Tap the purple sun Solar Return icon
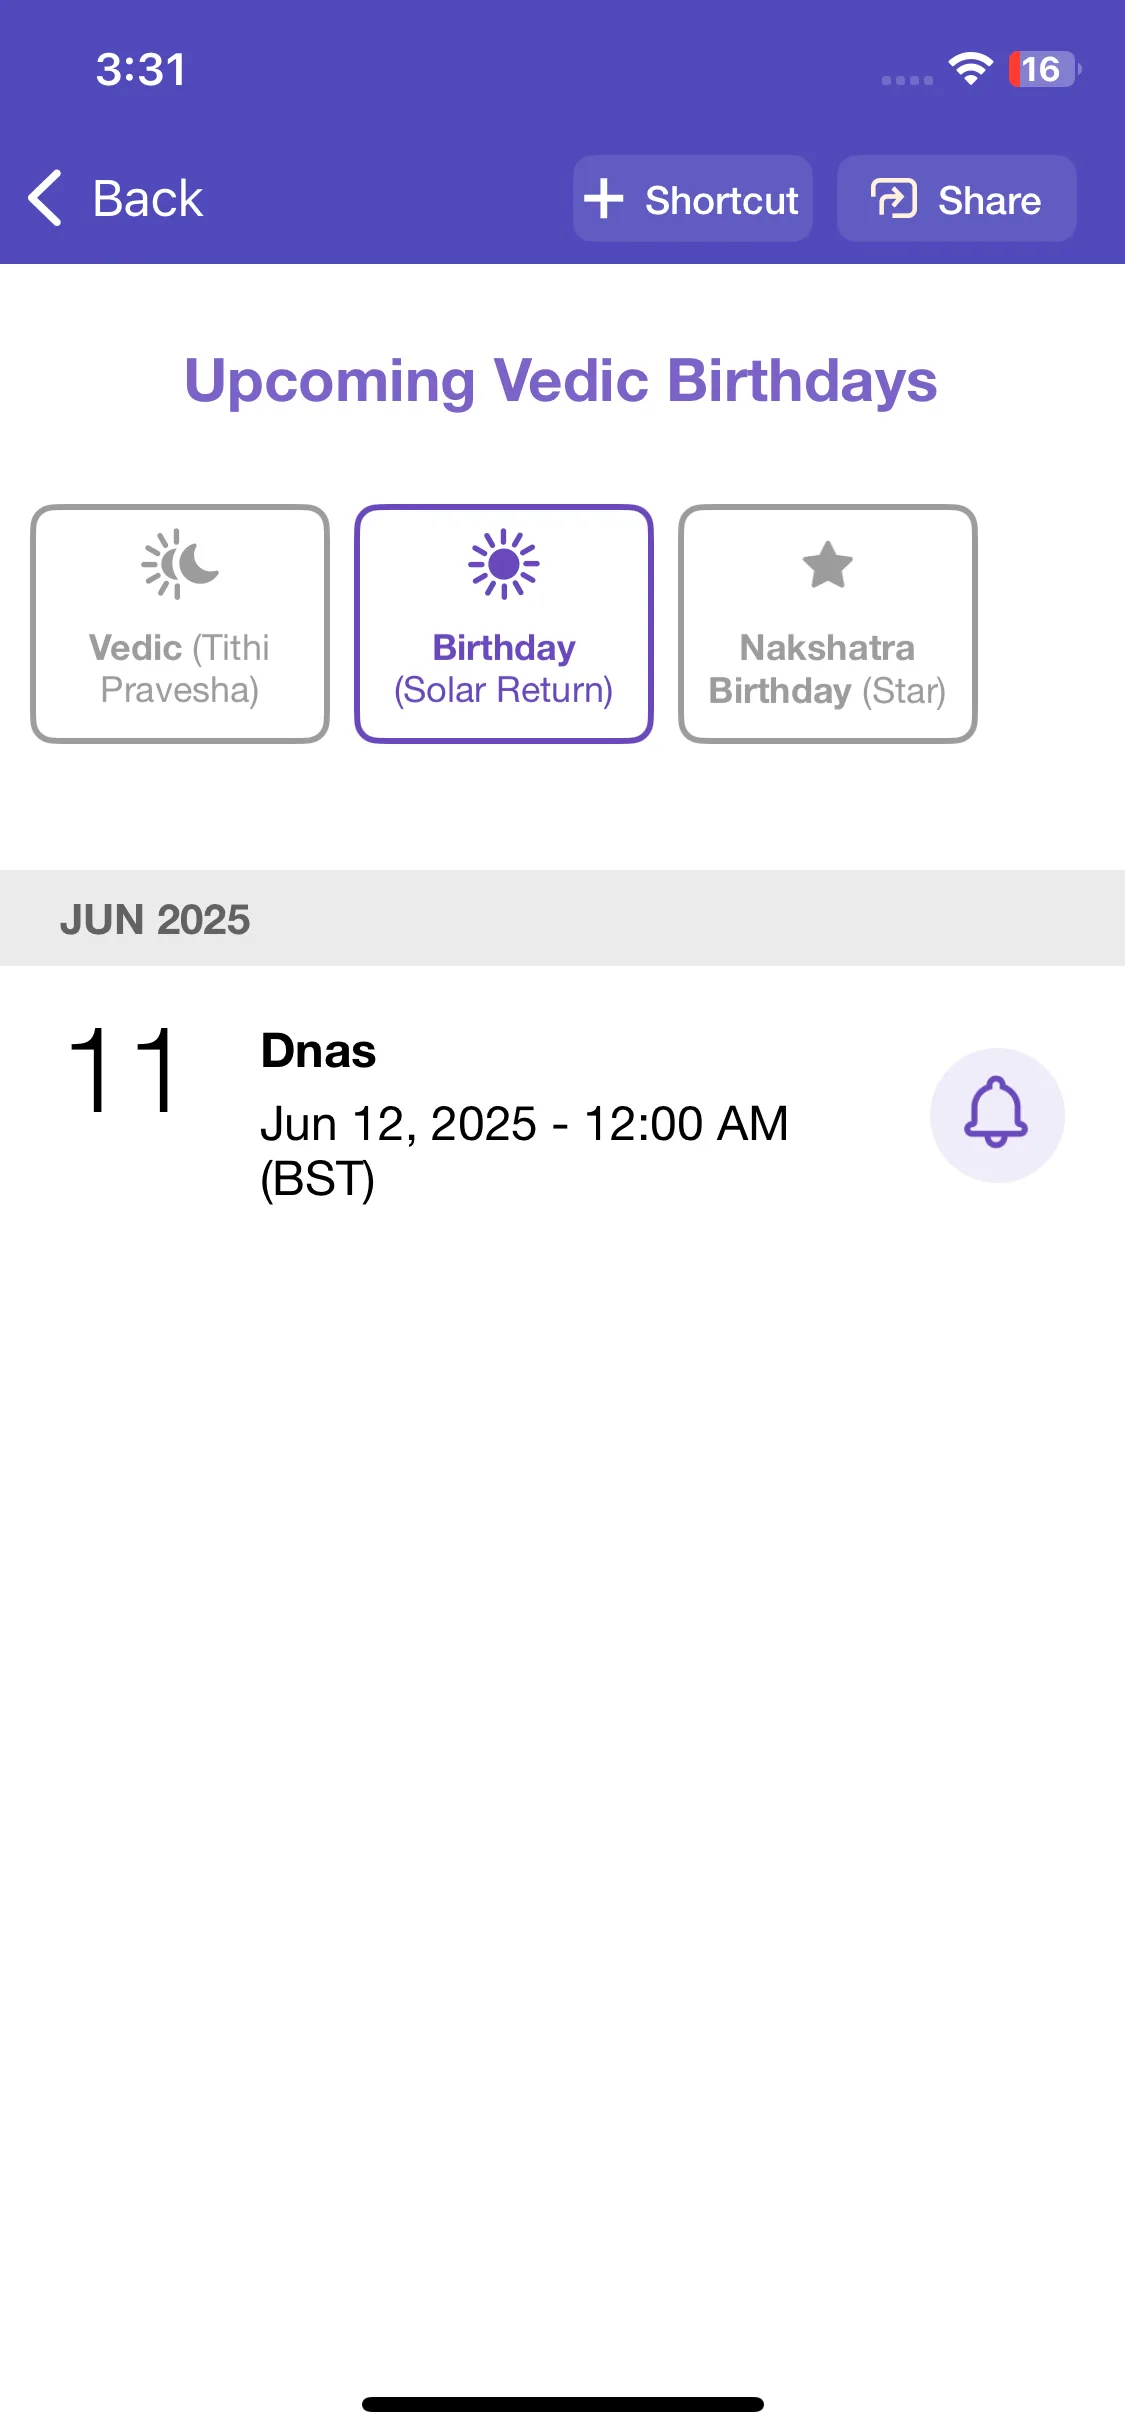 pyautogui.click(x=504, y=564)
